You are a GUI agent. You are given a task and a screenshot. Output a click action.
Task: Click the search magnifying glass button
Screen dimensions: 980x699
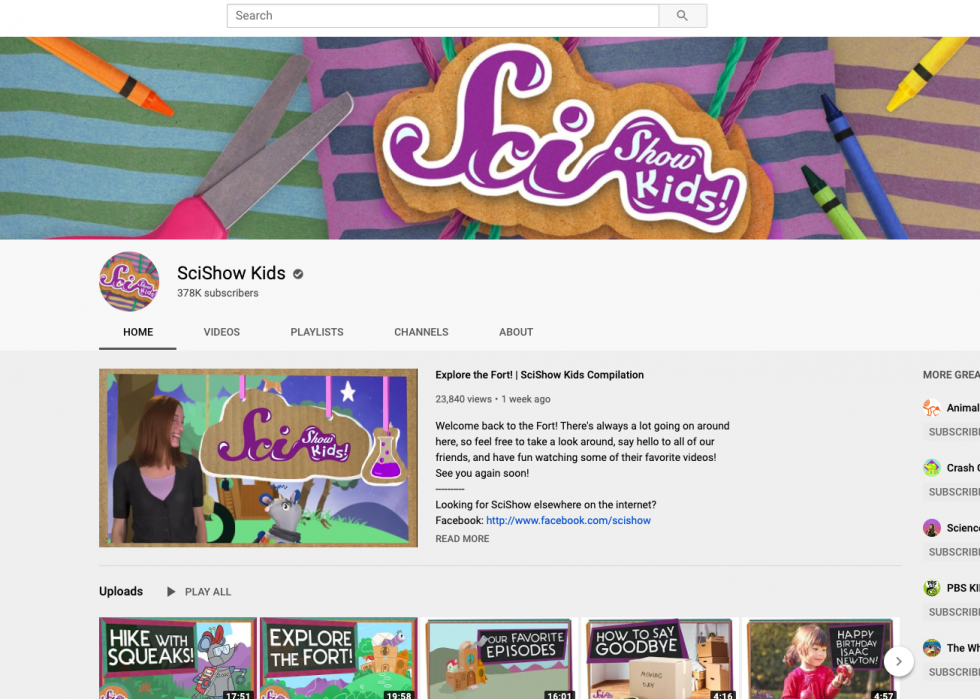(x=682, y=16)
